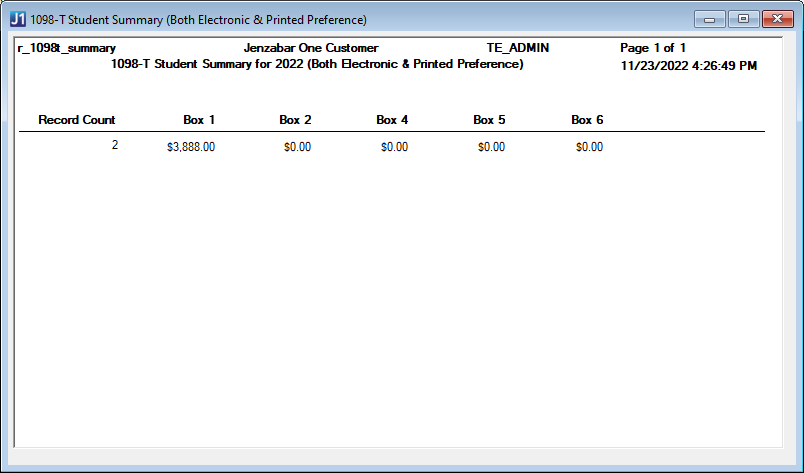Click the window title bar text
The image size is (804, 473).
tap(198, 20)
